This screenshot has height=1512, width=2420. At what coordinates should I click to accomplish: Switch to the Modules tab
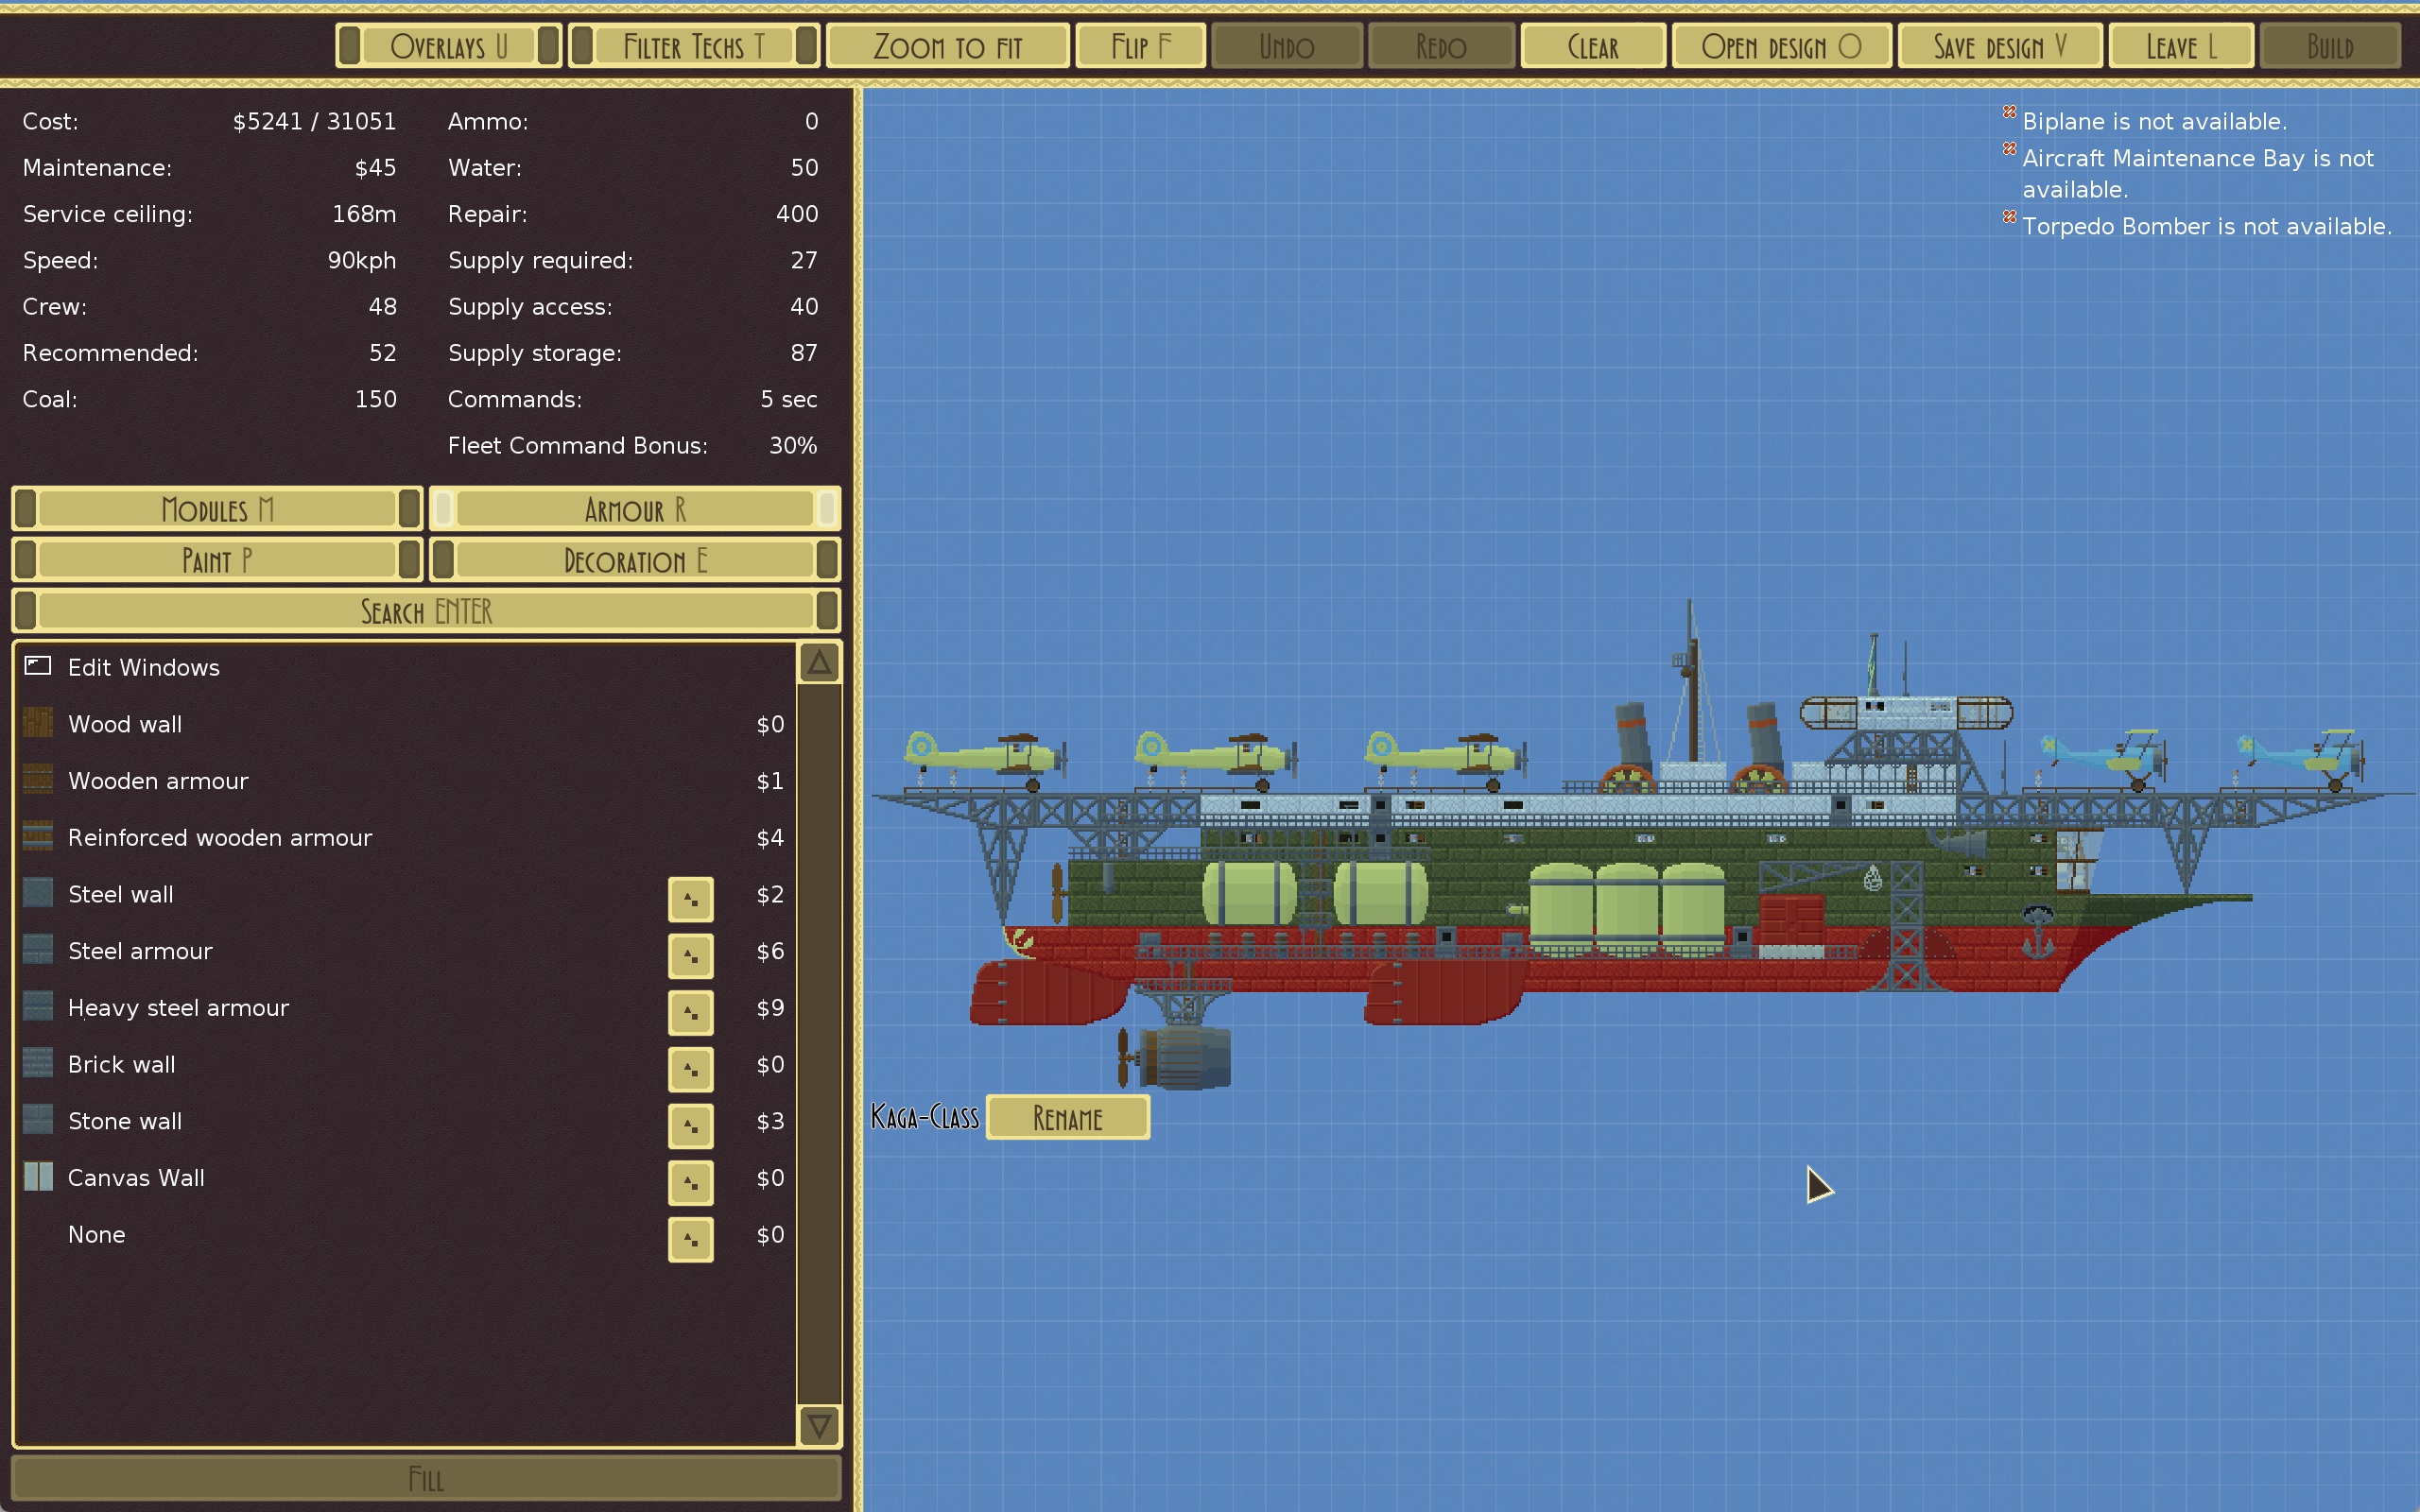pos(217,509)
